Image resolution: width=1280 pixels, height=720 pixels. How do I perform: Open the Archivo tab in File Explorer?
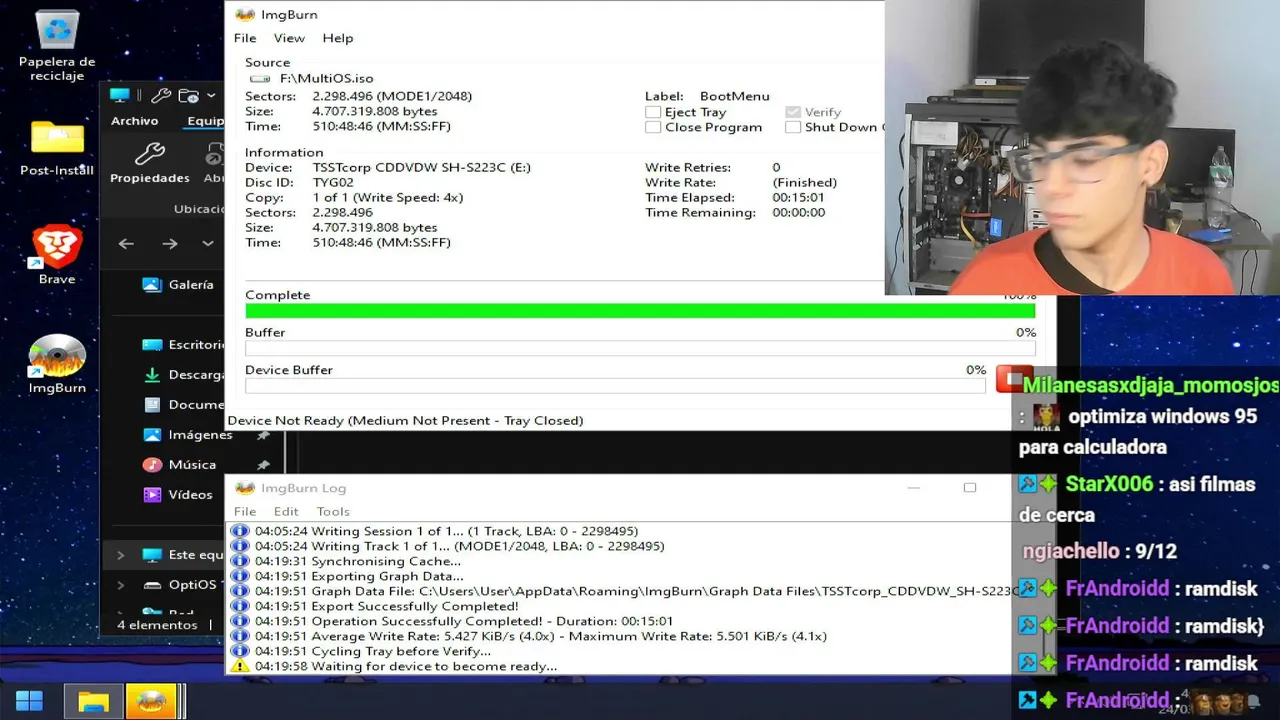pos(135,120)
